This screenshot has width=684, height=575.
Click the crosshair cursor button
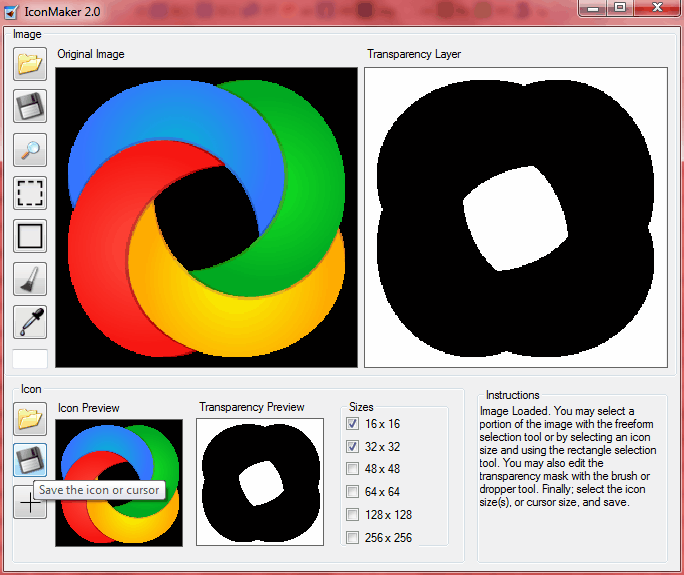click(30, 503)
